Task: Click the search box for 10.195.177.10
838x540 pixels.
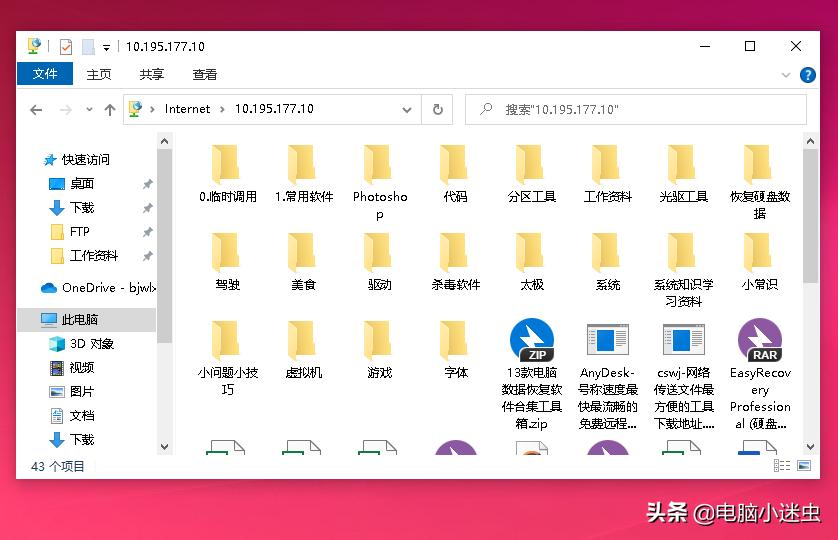Action: click(636, 110)
